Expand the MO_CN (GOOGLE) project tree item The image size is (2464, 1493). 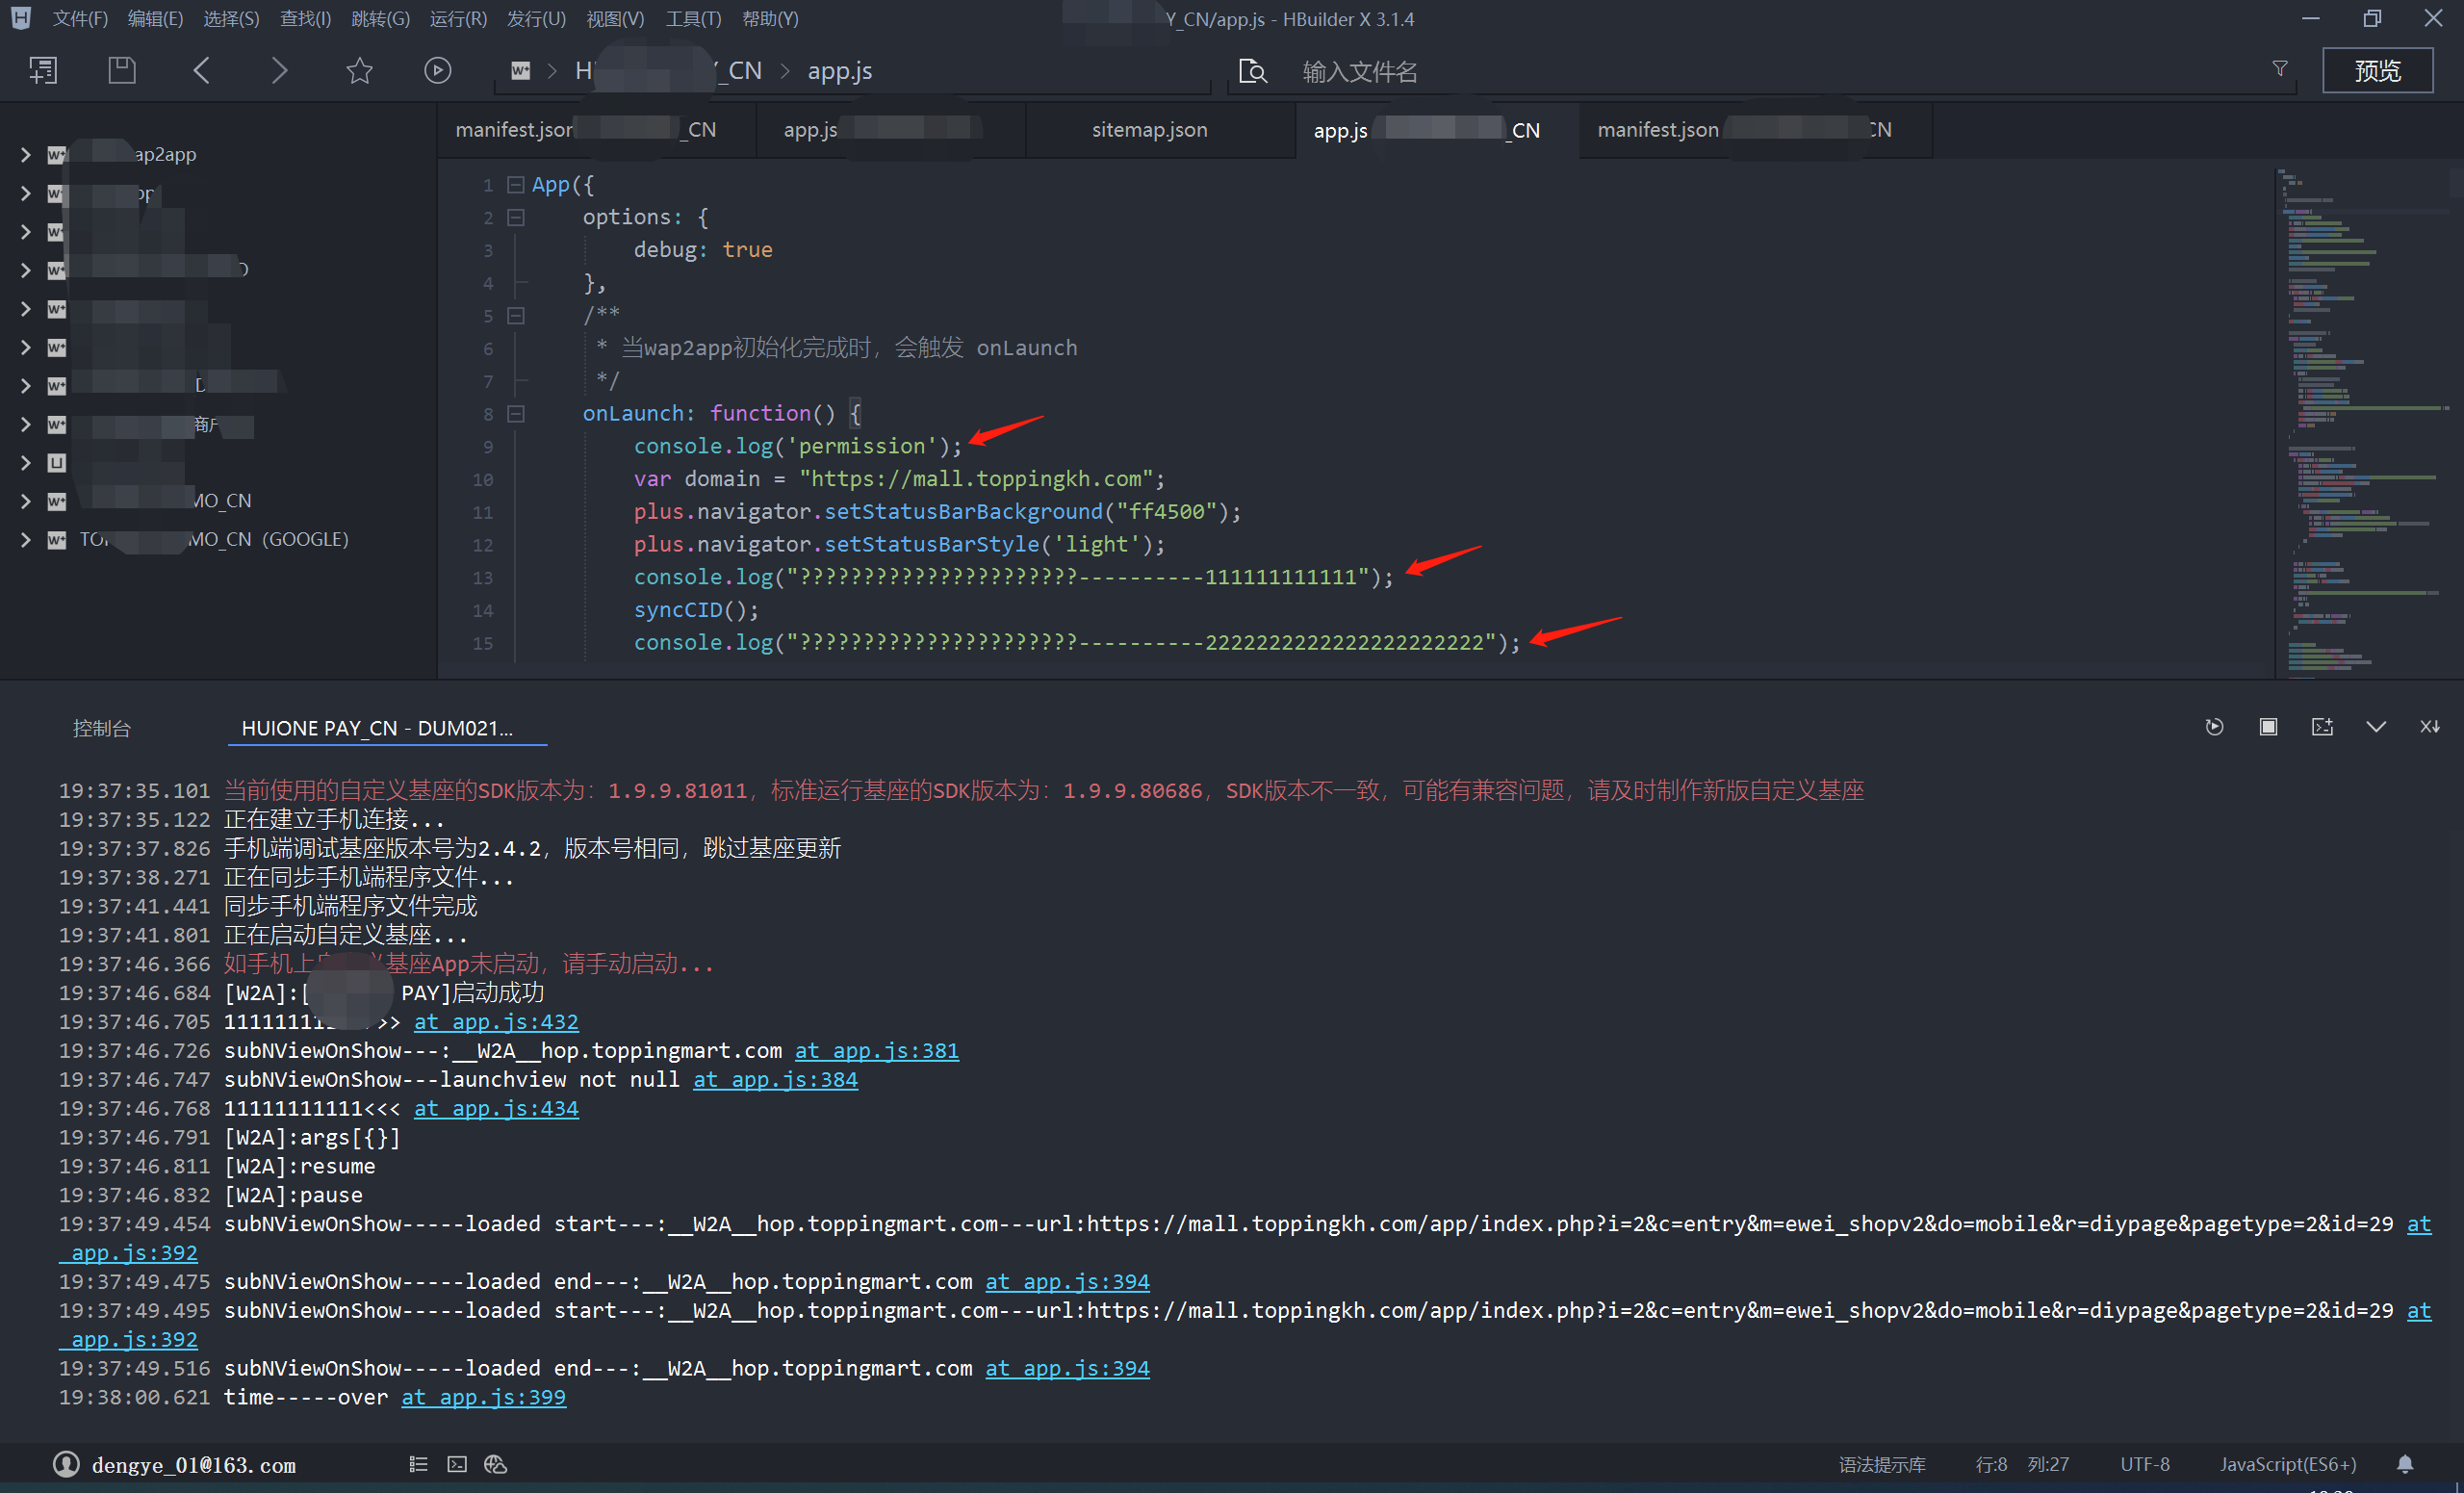click(x=25, y=539)
